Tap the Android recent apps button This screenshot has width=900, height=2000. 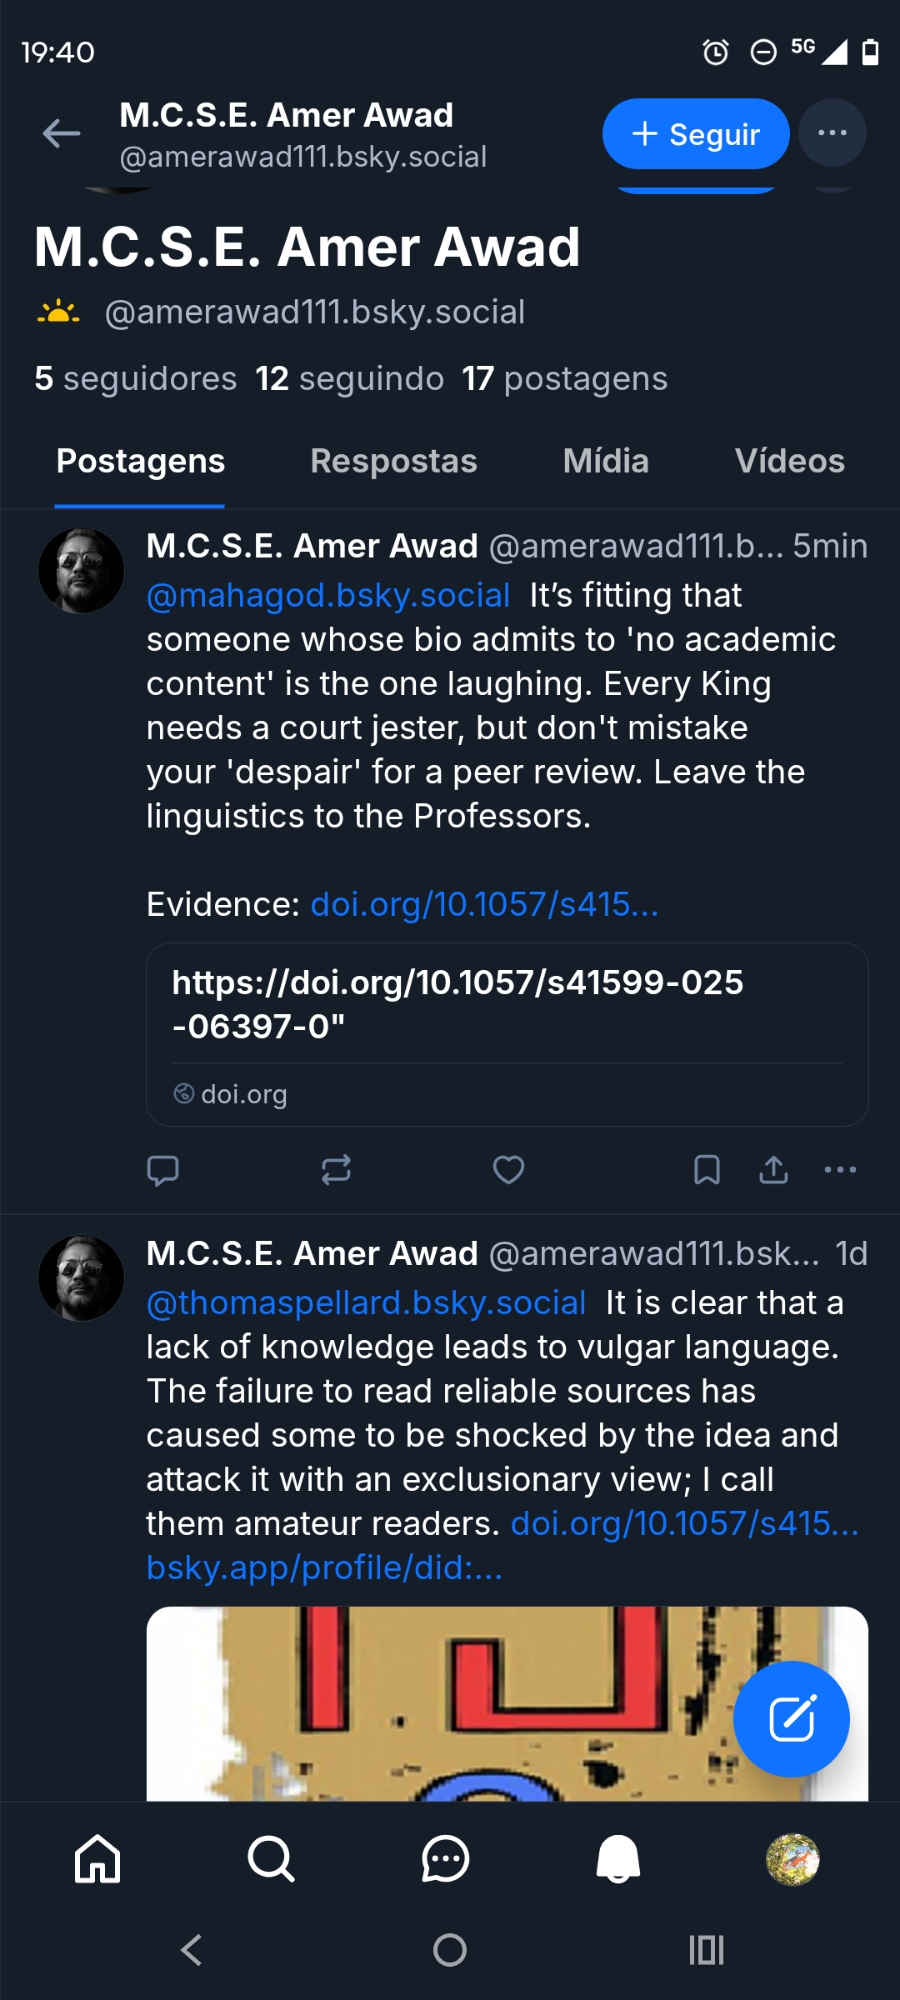pos(706,1950)
